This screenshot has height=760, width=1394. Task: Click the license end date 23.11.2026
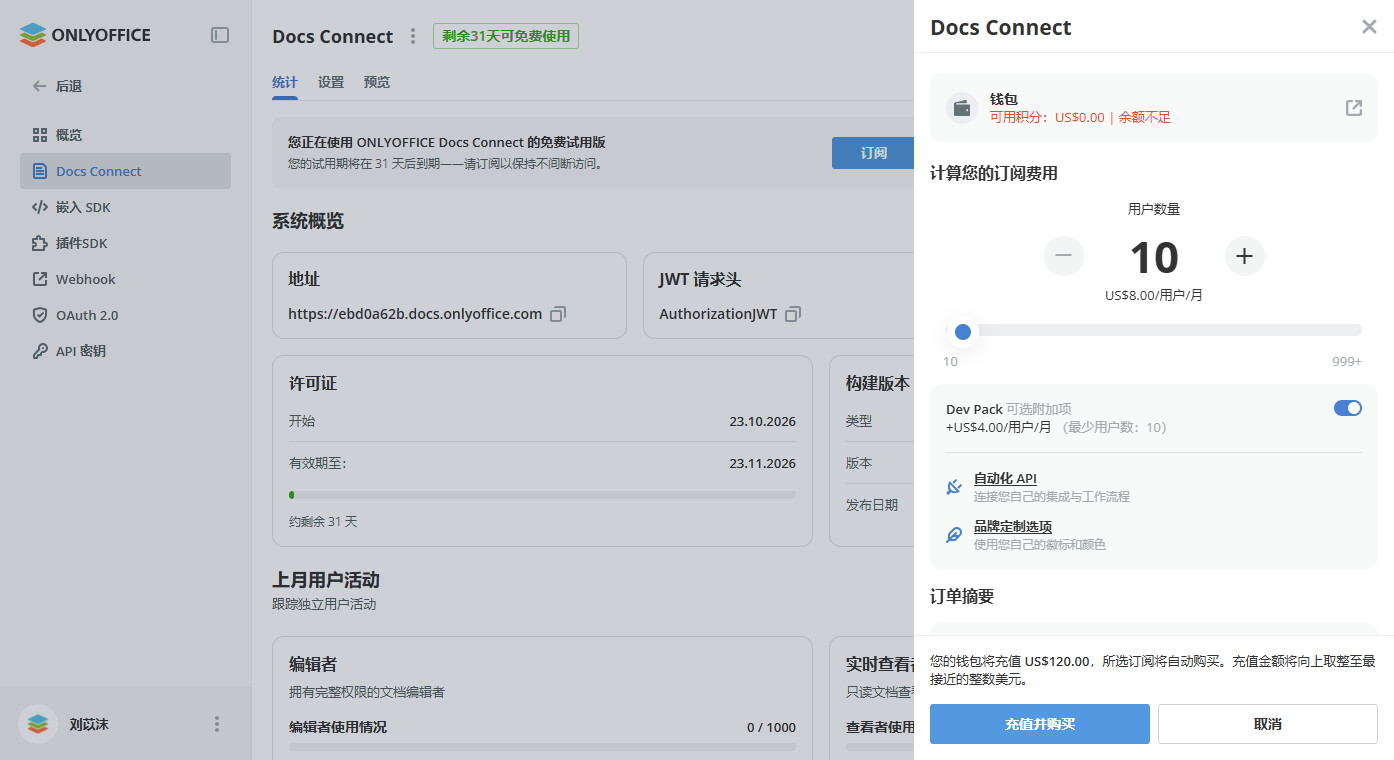(763, 464)
